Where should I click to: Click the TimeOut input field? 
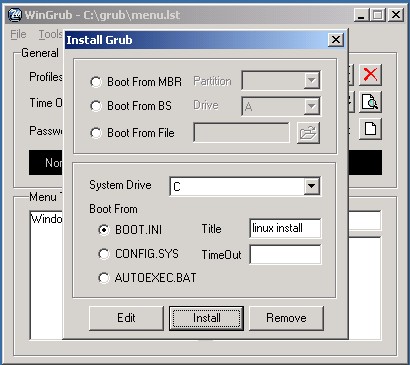click(285, 254)
